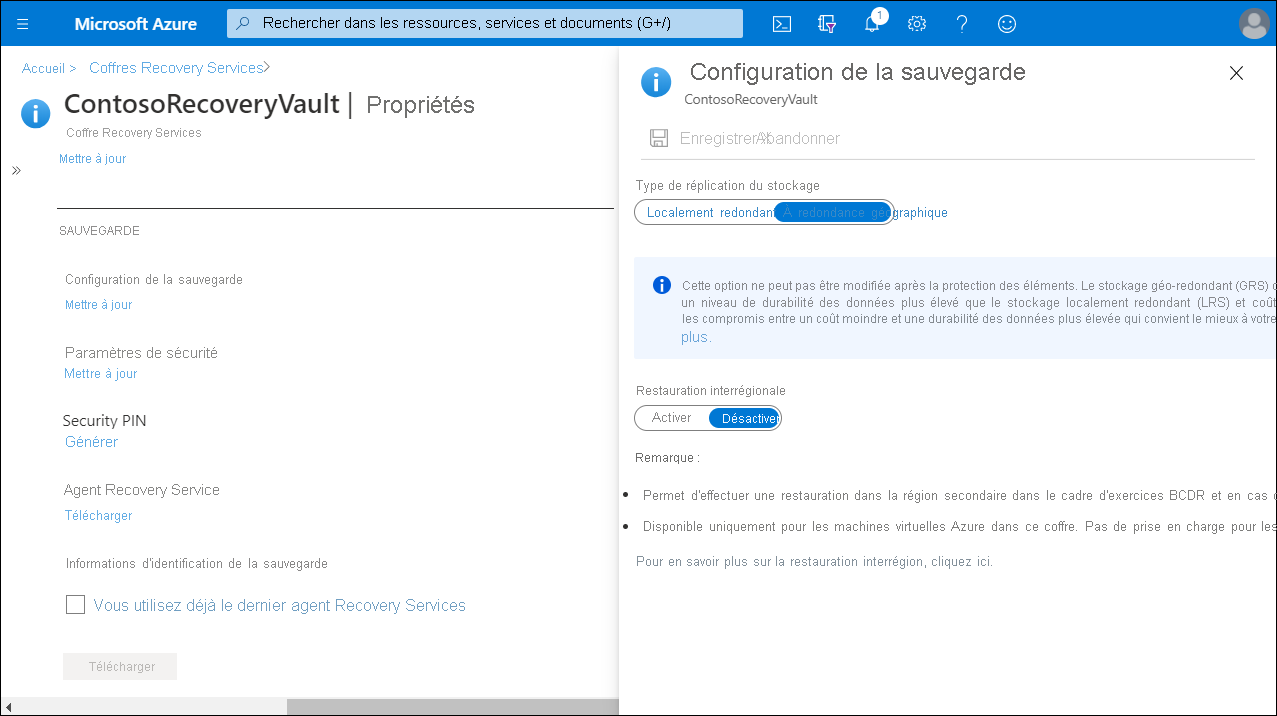Screen dimensions: 1277x716
Task: Go to Coffres Recovery Services breadcrumb
Action: pos(176,68)
